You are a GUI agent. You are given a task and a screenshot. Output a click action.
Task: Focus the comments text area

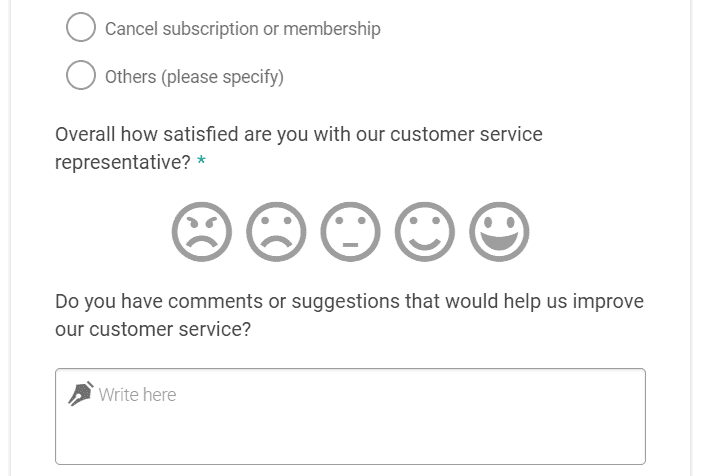[350, 416]
